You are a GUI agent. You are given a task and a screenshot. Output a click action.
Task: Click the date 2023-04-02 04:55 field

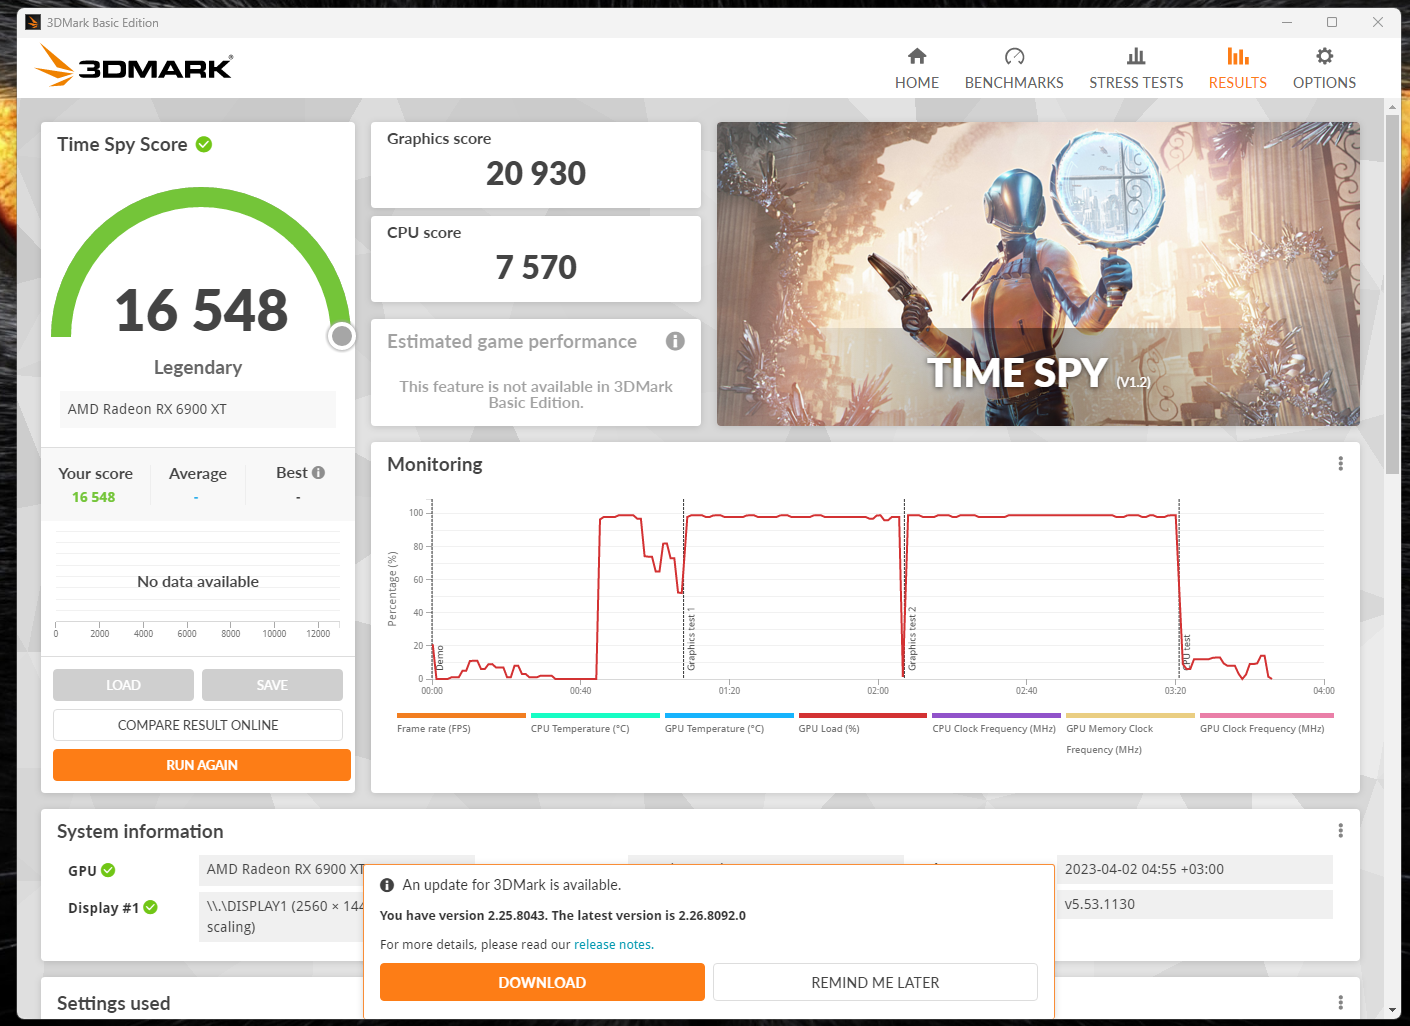1195,869
